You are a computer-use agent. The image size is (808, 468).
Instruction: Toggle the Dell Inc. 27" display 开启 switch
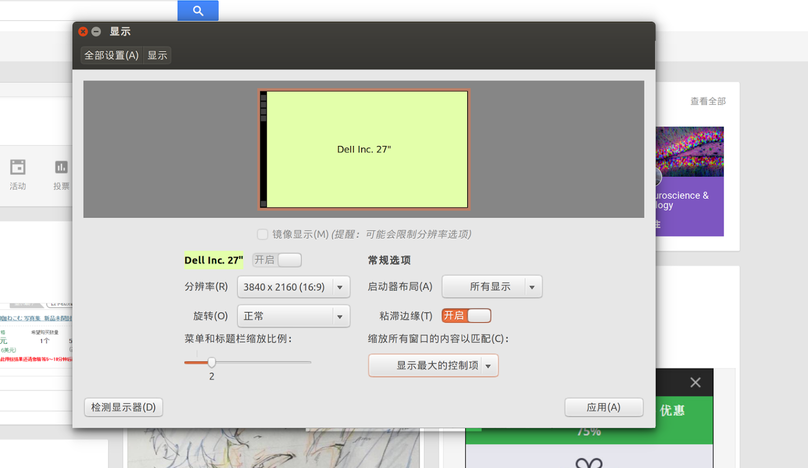[277, 260]
